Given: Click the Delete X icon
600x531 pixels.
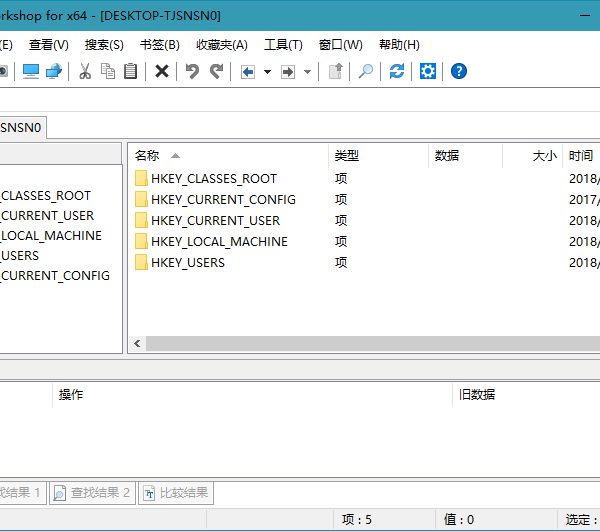Looking at the screenshot, I should [161, 71].
